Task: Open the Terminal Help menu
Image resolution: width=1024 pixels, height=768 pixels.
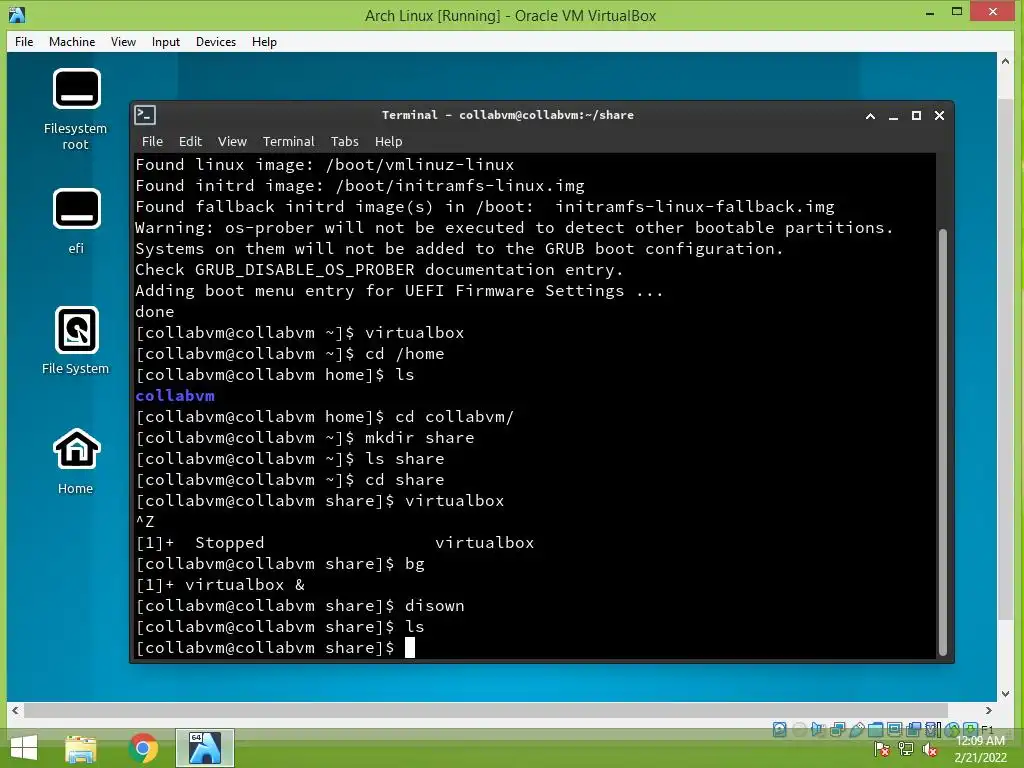Action: [x=389, y=142]
